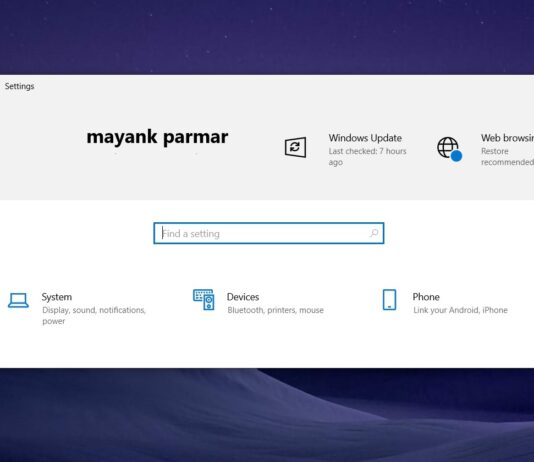
Task: Click the mayank parmar account name
Action: tap(157, 137)
